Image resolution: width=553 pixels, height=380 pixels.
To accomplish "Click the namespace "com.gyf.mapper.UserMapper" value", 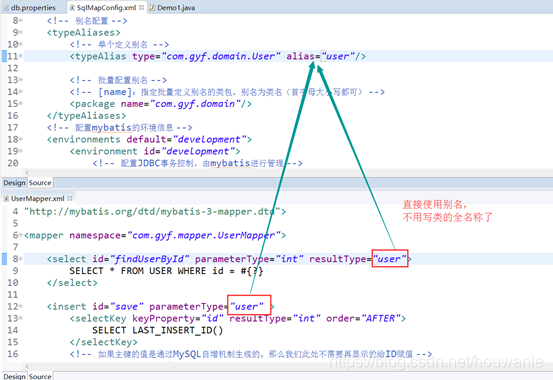I will pos(203,235).
